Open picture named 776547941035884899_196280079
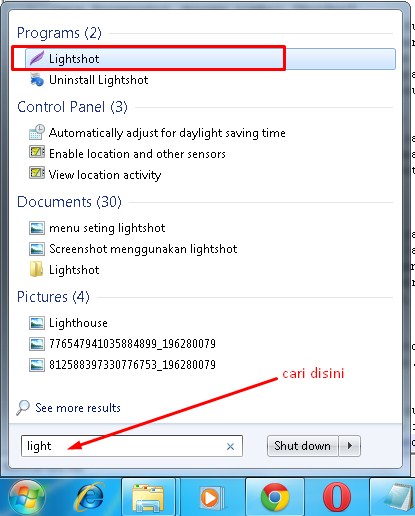Screen dimensions: 415x516 (133, 344)
